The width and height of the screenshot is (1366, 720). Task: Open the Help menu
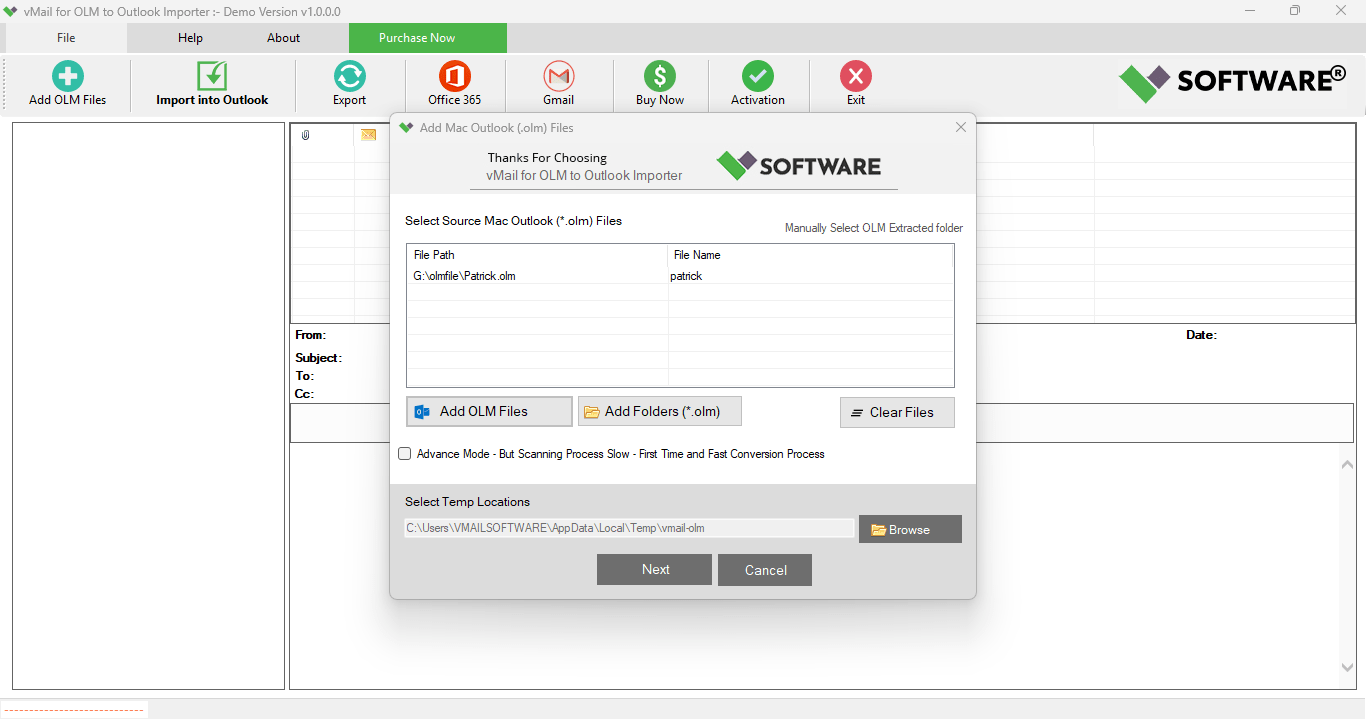(190, 38)
